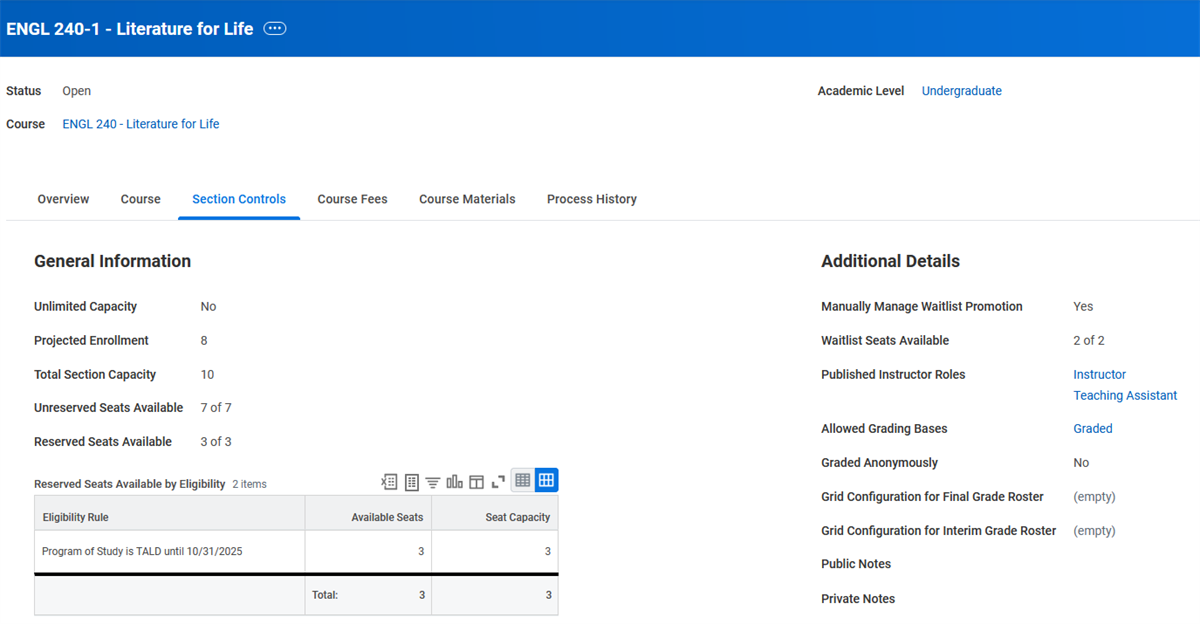Open the column layout icon in grid toolbar
Image resolution: width=1200 pixels, height=624 pixels.
point(476,482)
